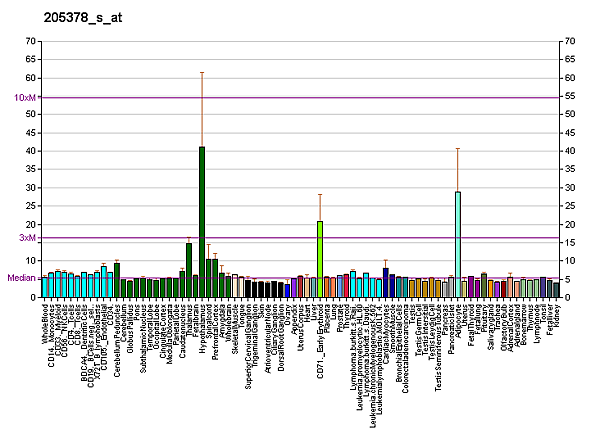The image size is (600, 434).
Task: Click the purple Median label
Action: (22, 278)
